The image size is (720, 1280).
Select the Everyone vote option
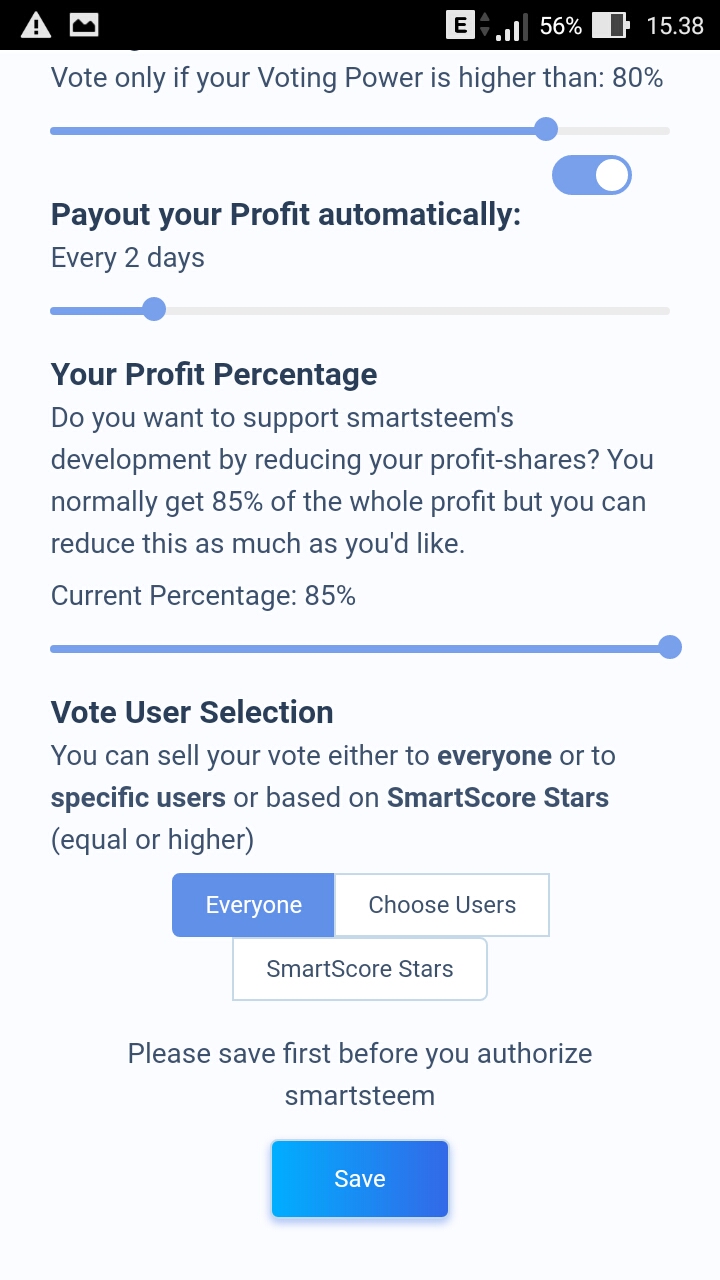253,905
